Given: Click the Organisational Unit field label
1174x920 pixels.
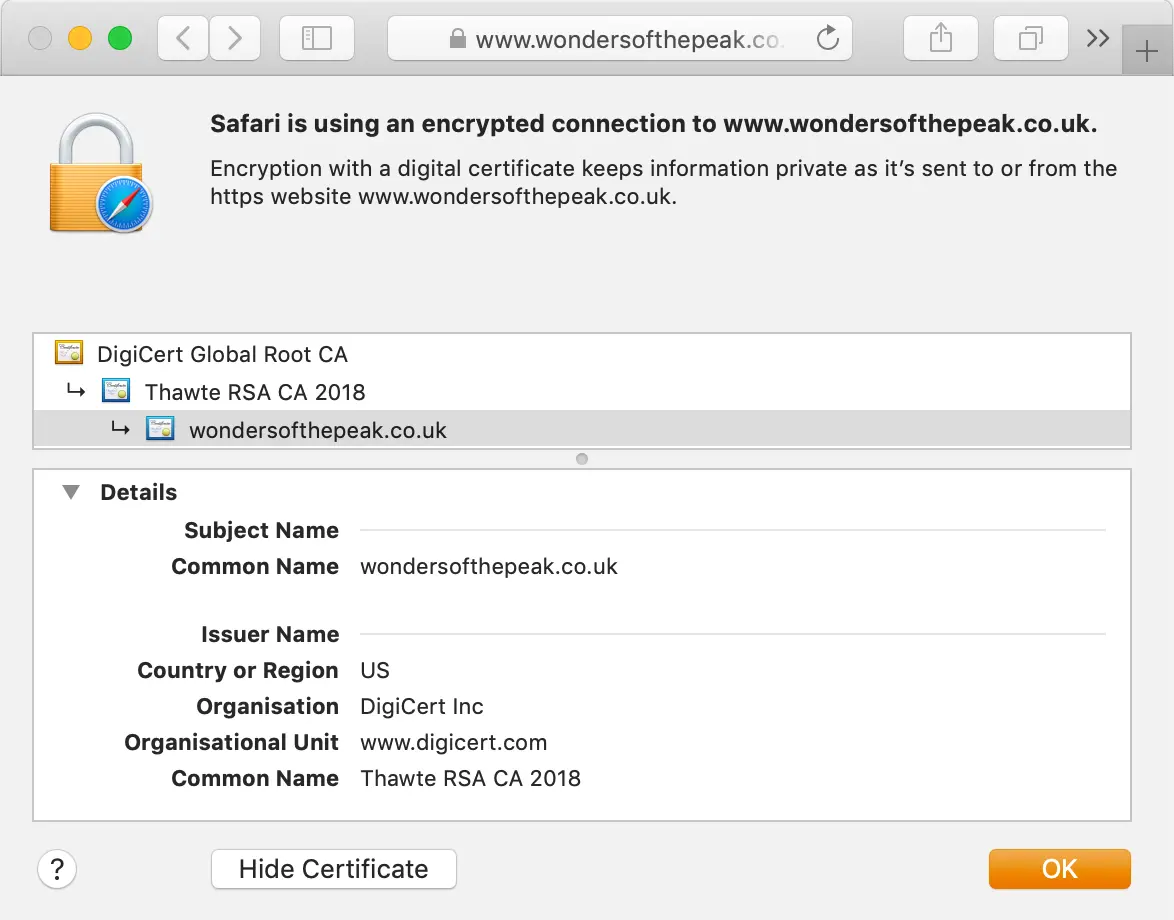Looking at the screenshot, I should click(231, 743).
